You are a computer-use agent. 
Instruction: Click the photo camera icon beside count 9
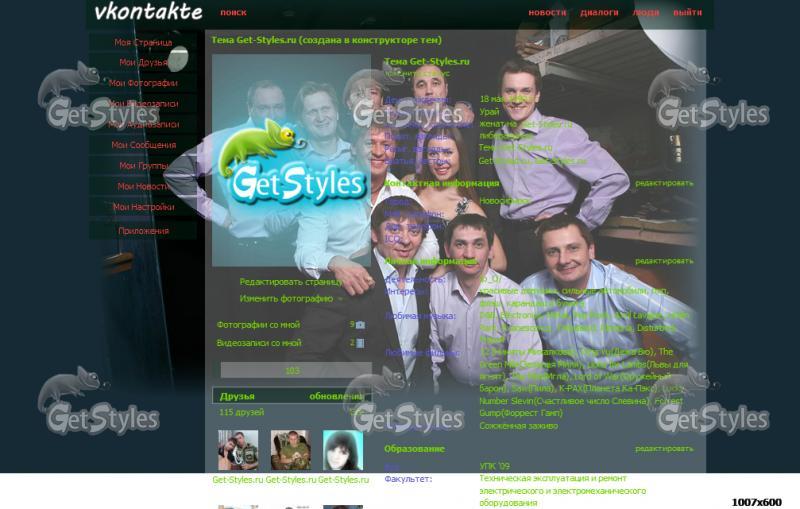click(360, 325)
